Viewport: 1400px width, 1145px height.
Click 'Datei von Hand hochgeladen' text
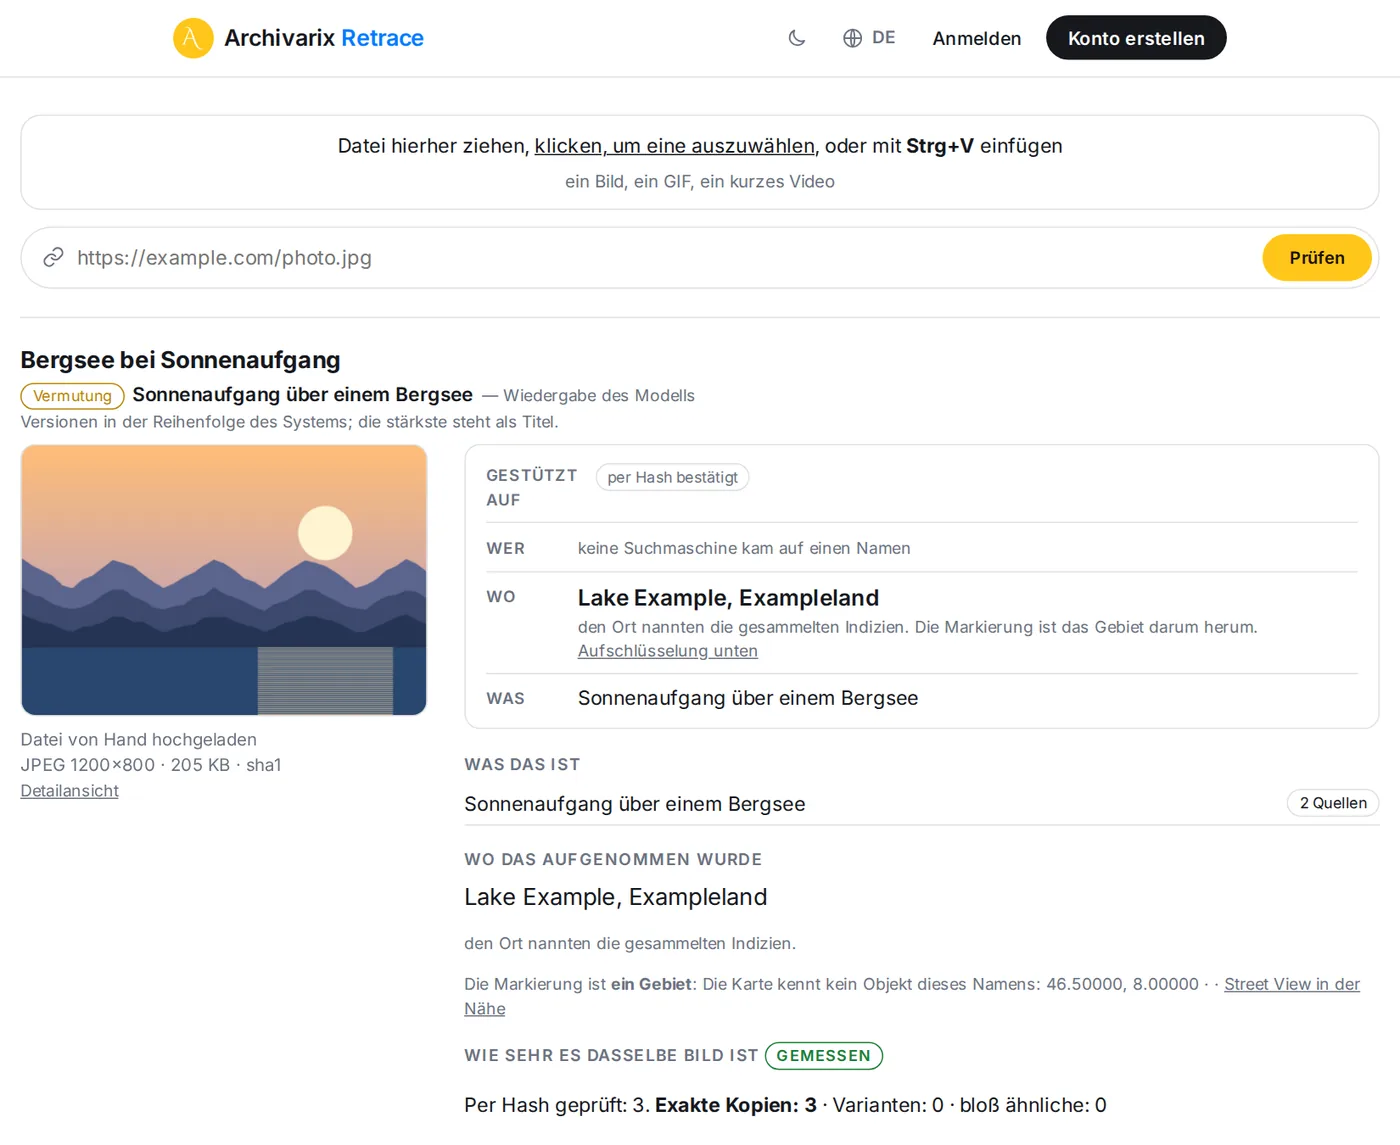[x=138, y=740]
